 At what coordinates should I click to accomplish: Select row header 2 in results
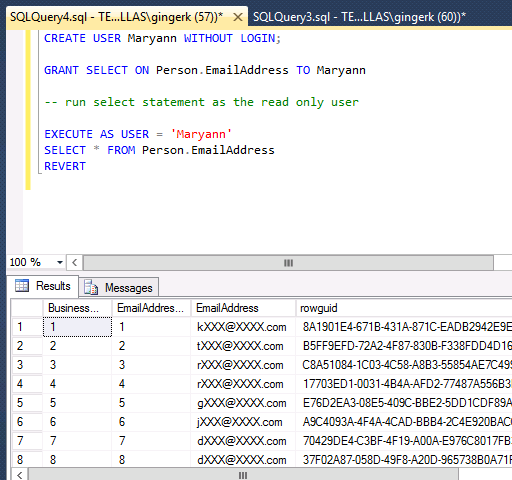27,346
